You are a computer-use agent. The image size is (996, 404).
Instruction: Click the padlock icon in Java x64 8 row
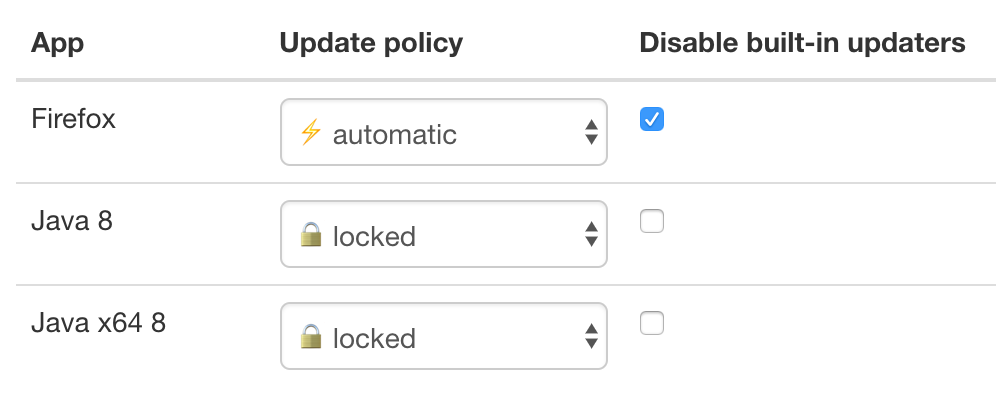point(311,337)
